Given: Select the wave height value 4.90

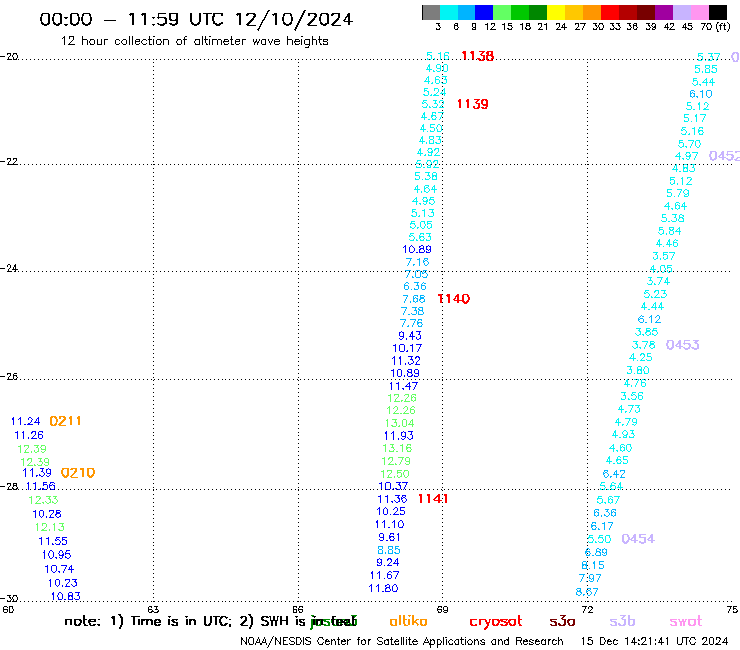Looking at the screenshot, I should [437, 68].
